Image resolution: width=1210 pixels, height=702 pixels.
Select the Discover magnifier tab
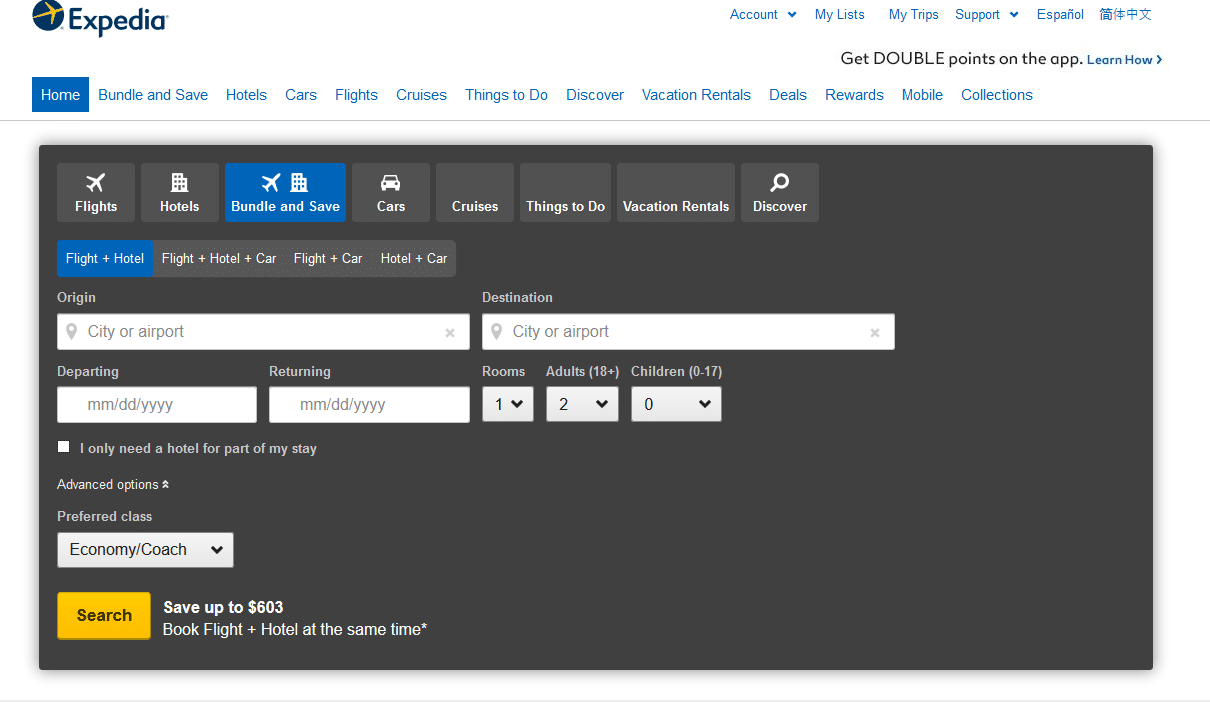(780, 193)
